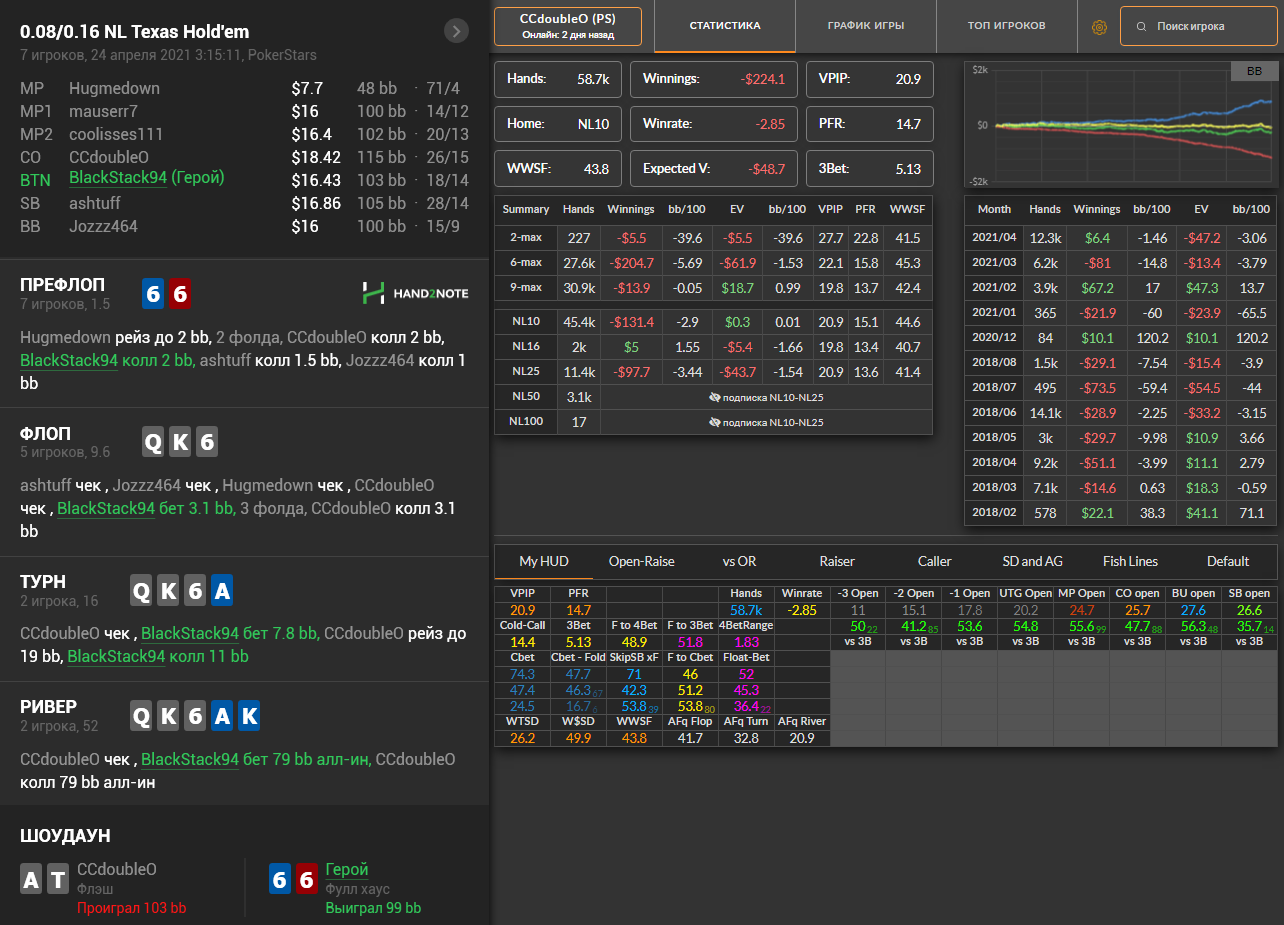Screen dimensions: 1284x925
Task: Click the CO open HUD value 25.7
Action: click(1138, 610)
